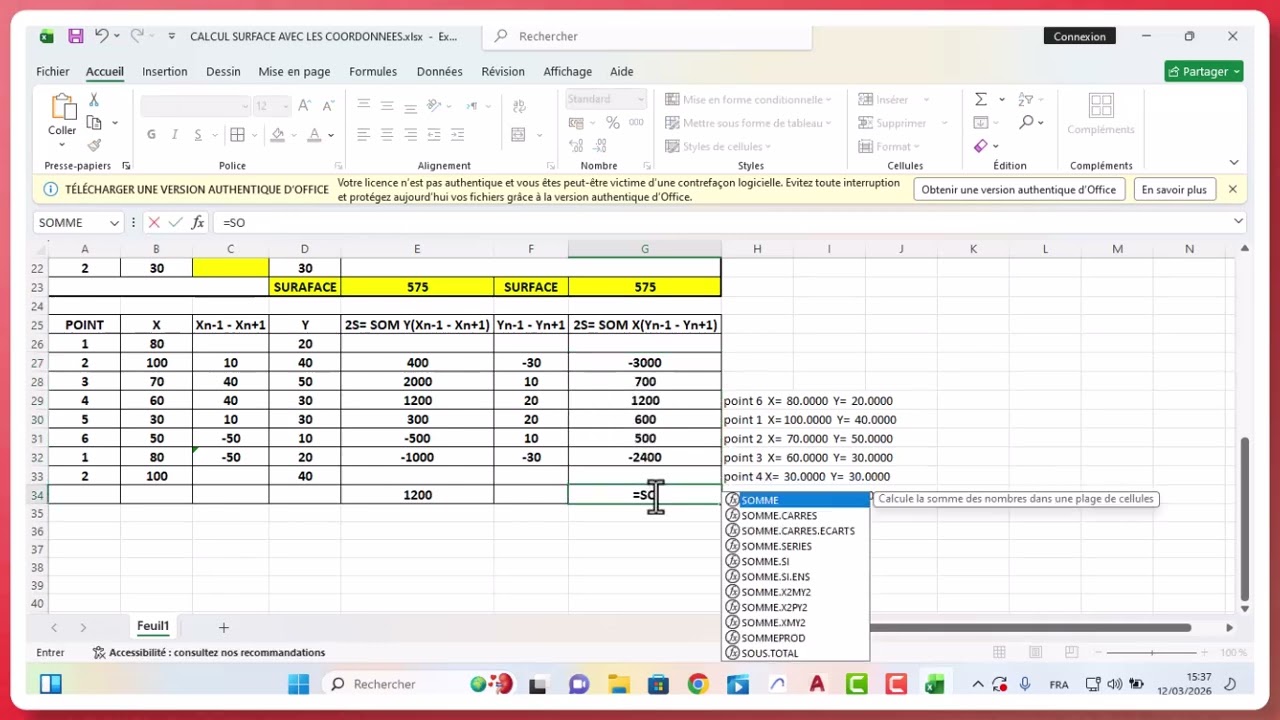
Task: Click the clear eraser icon
Action: click(981, 146)
